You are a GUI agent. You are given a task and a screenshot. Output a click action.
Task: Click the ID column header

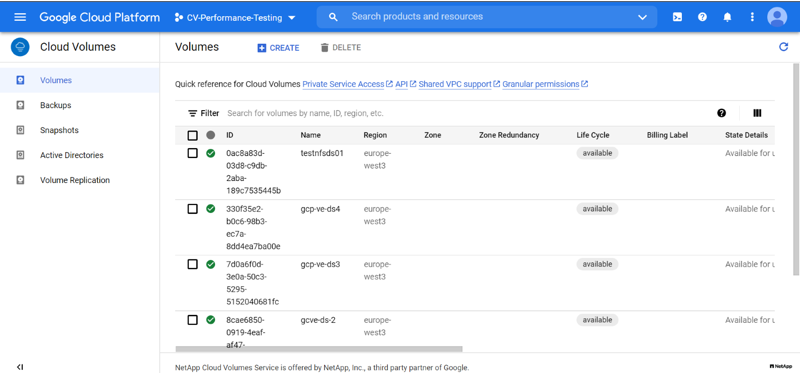point(230,135)
